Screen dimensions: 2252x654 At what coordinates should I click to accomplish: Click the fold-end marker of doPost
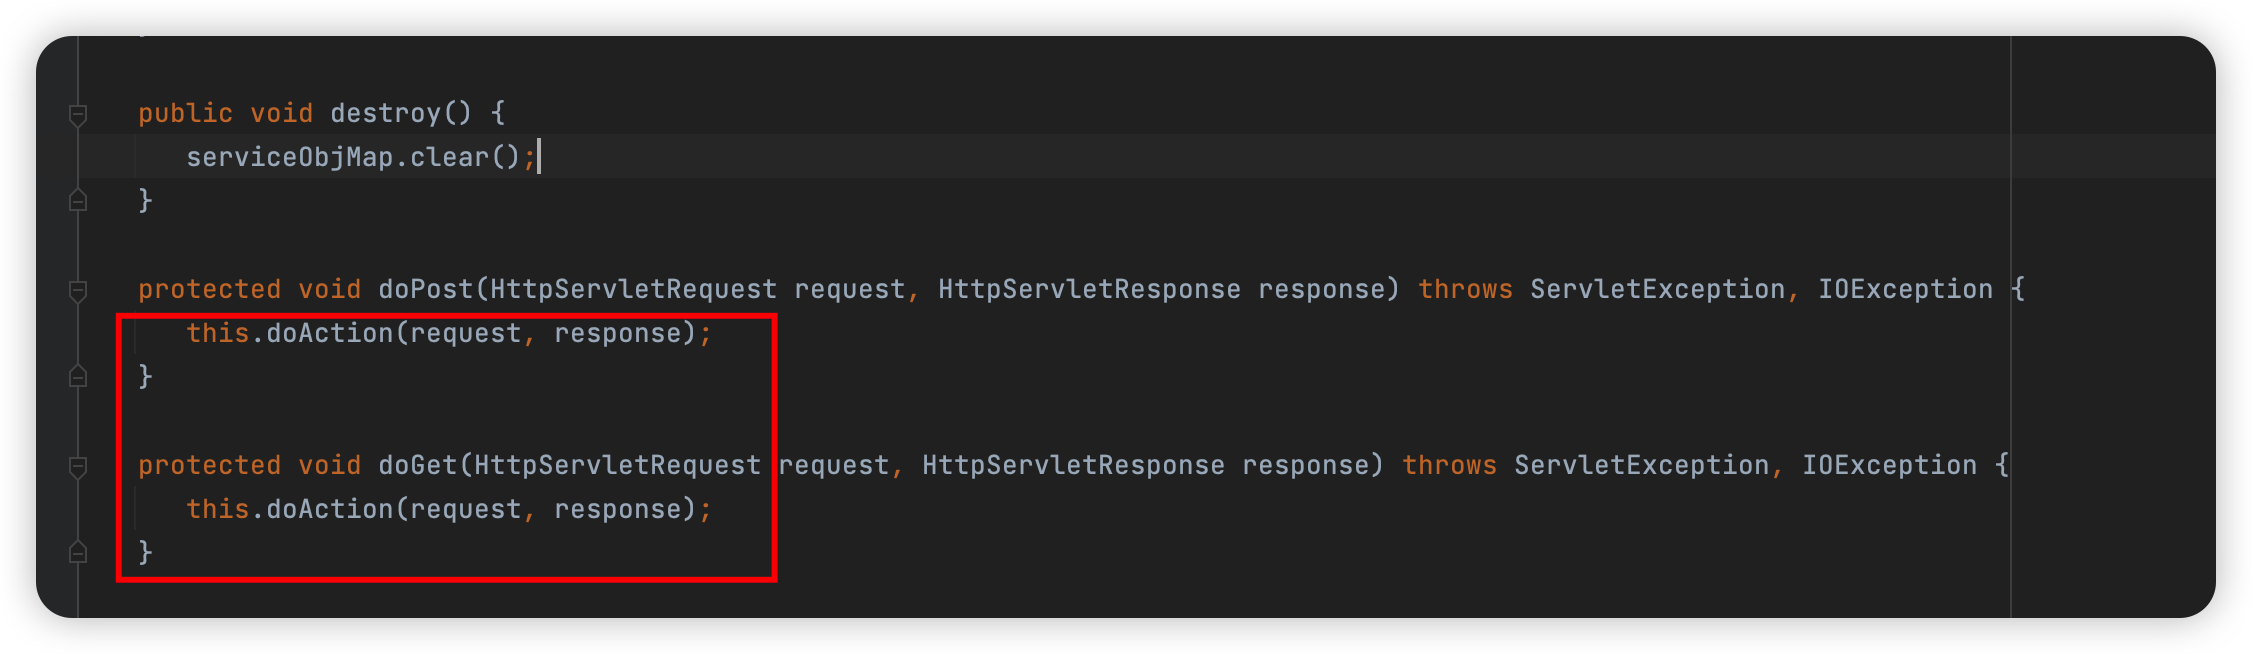click(78, 377)
